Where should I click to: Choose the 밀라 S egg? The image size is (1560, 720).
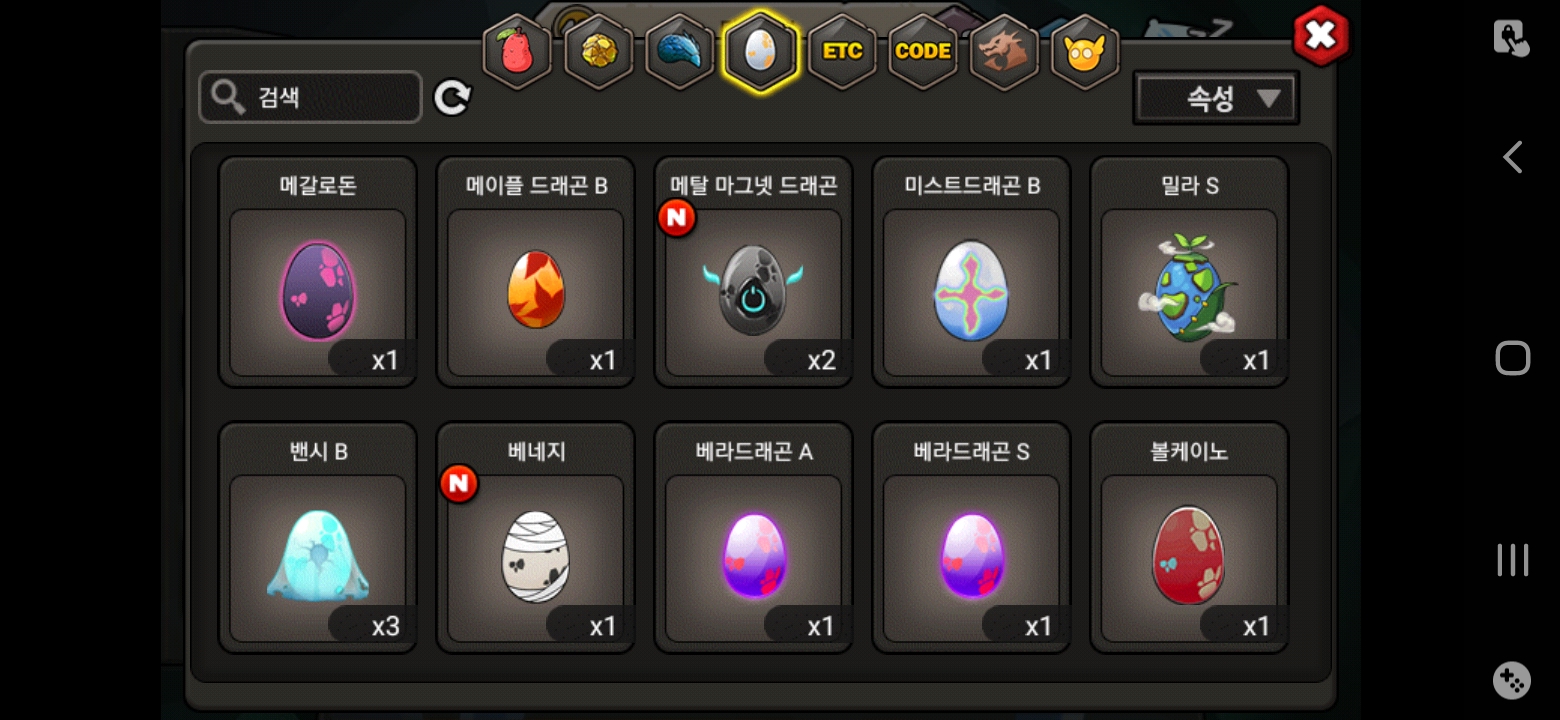(x=1189, y=272)
